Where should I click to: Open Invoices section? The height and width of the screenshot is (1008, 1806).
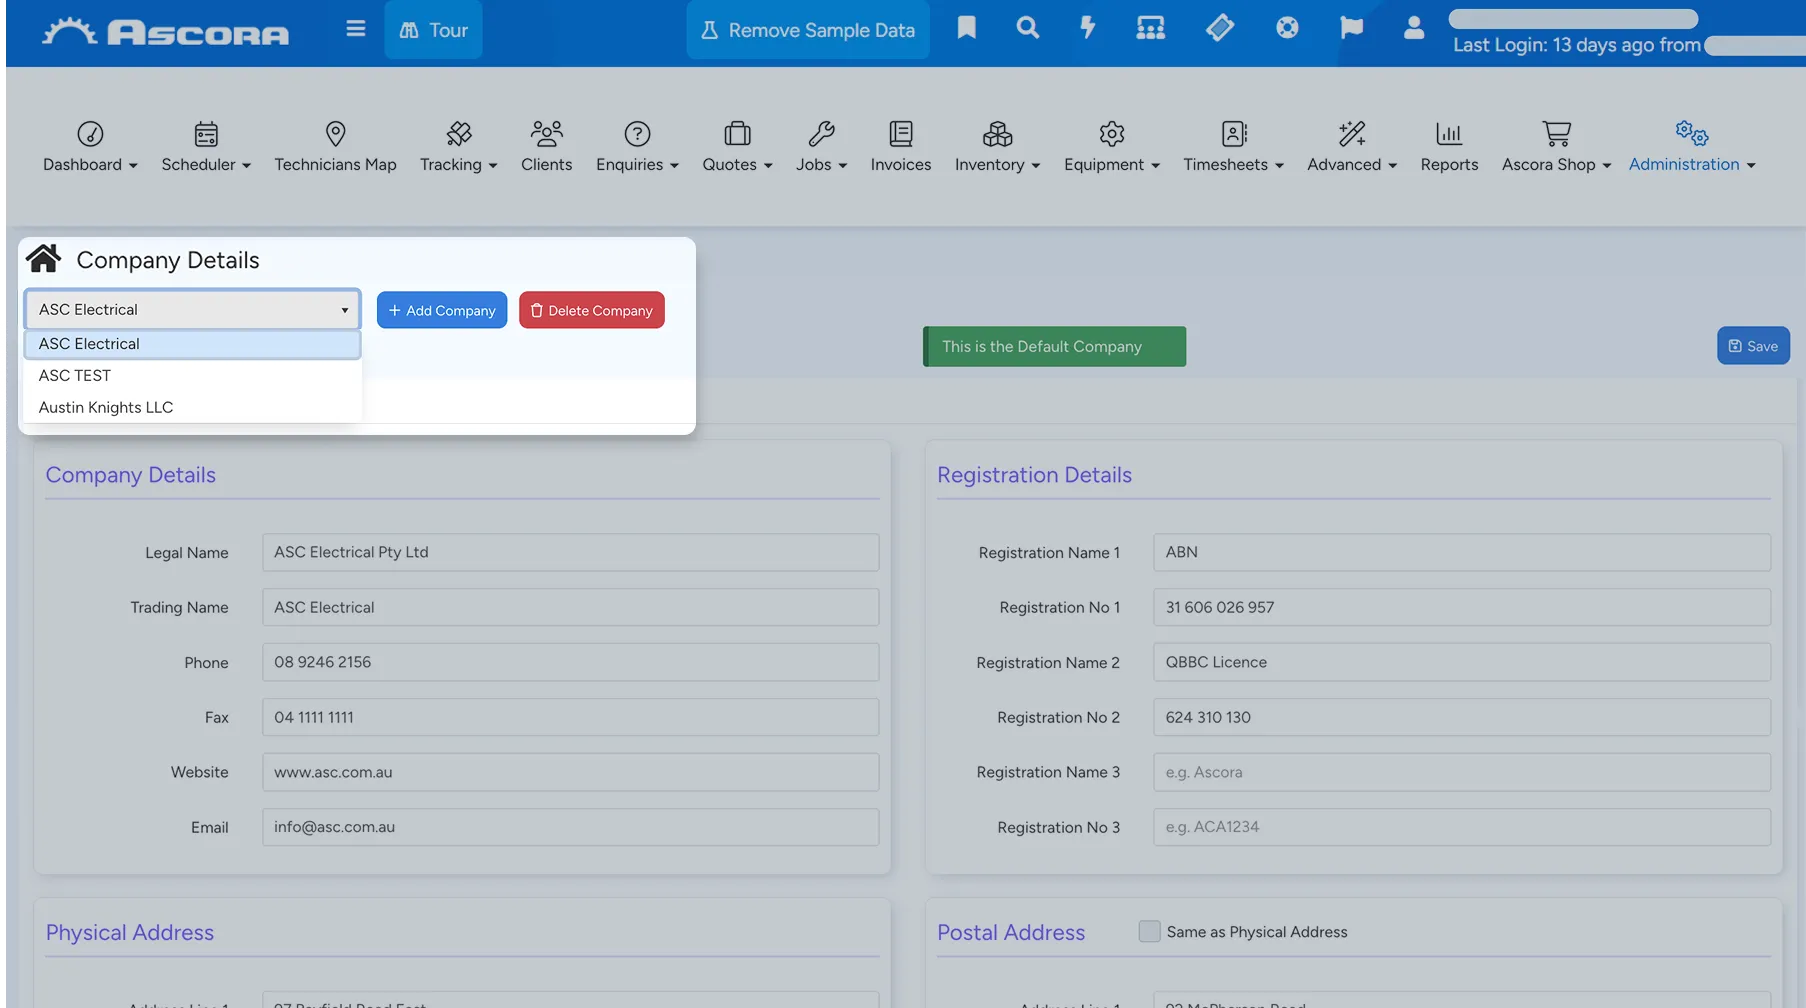(900, 147)
